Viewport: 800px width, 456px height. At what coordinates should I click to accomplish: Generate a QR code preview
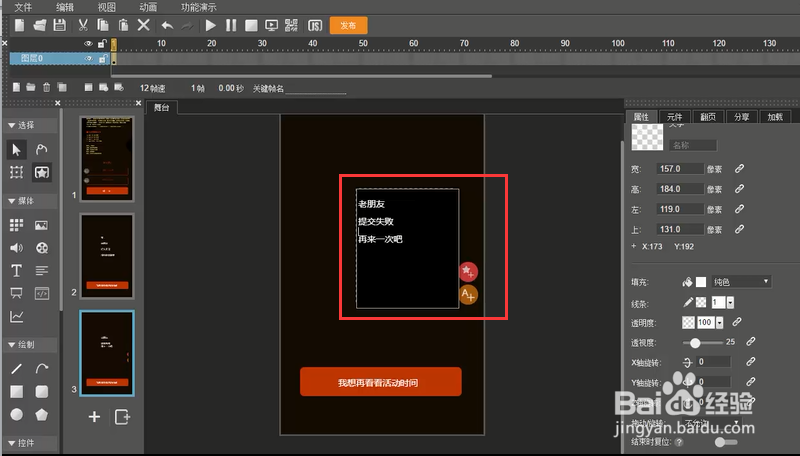pos(291,25)
